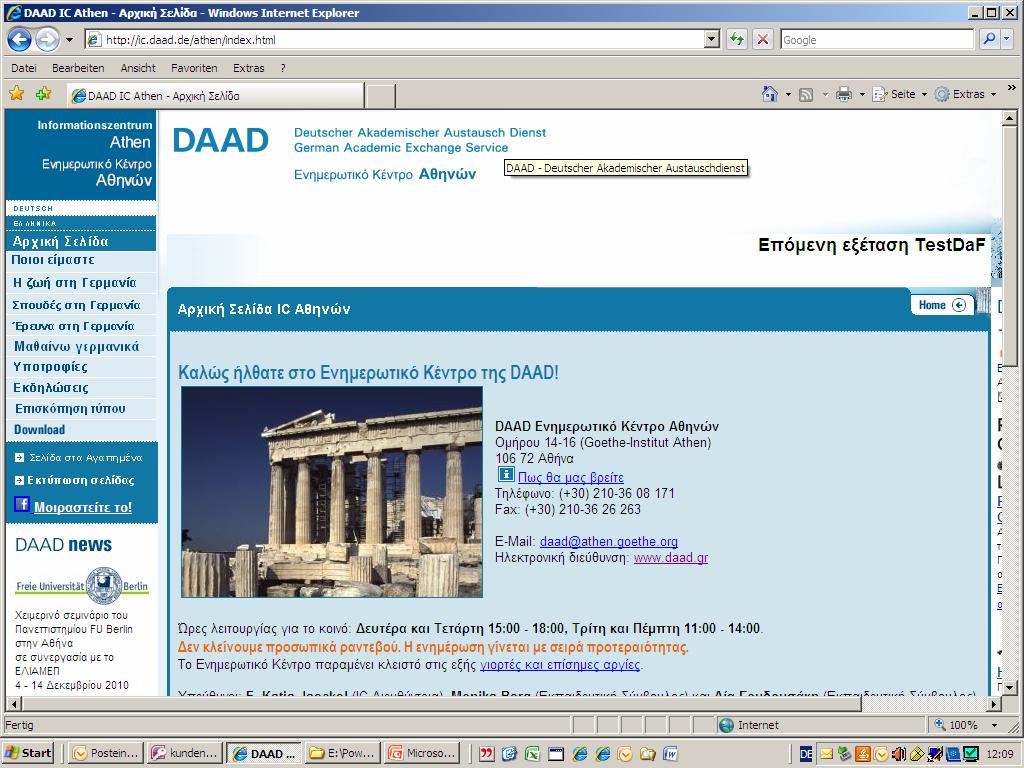Screen dimensions: 1024x768
Task: Click vertical scrollbar up arrow
Action: (x=1010, y=118)
